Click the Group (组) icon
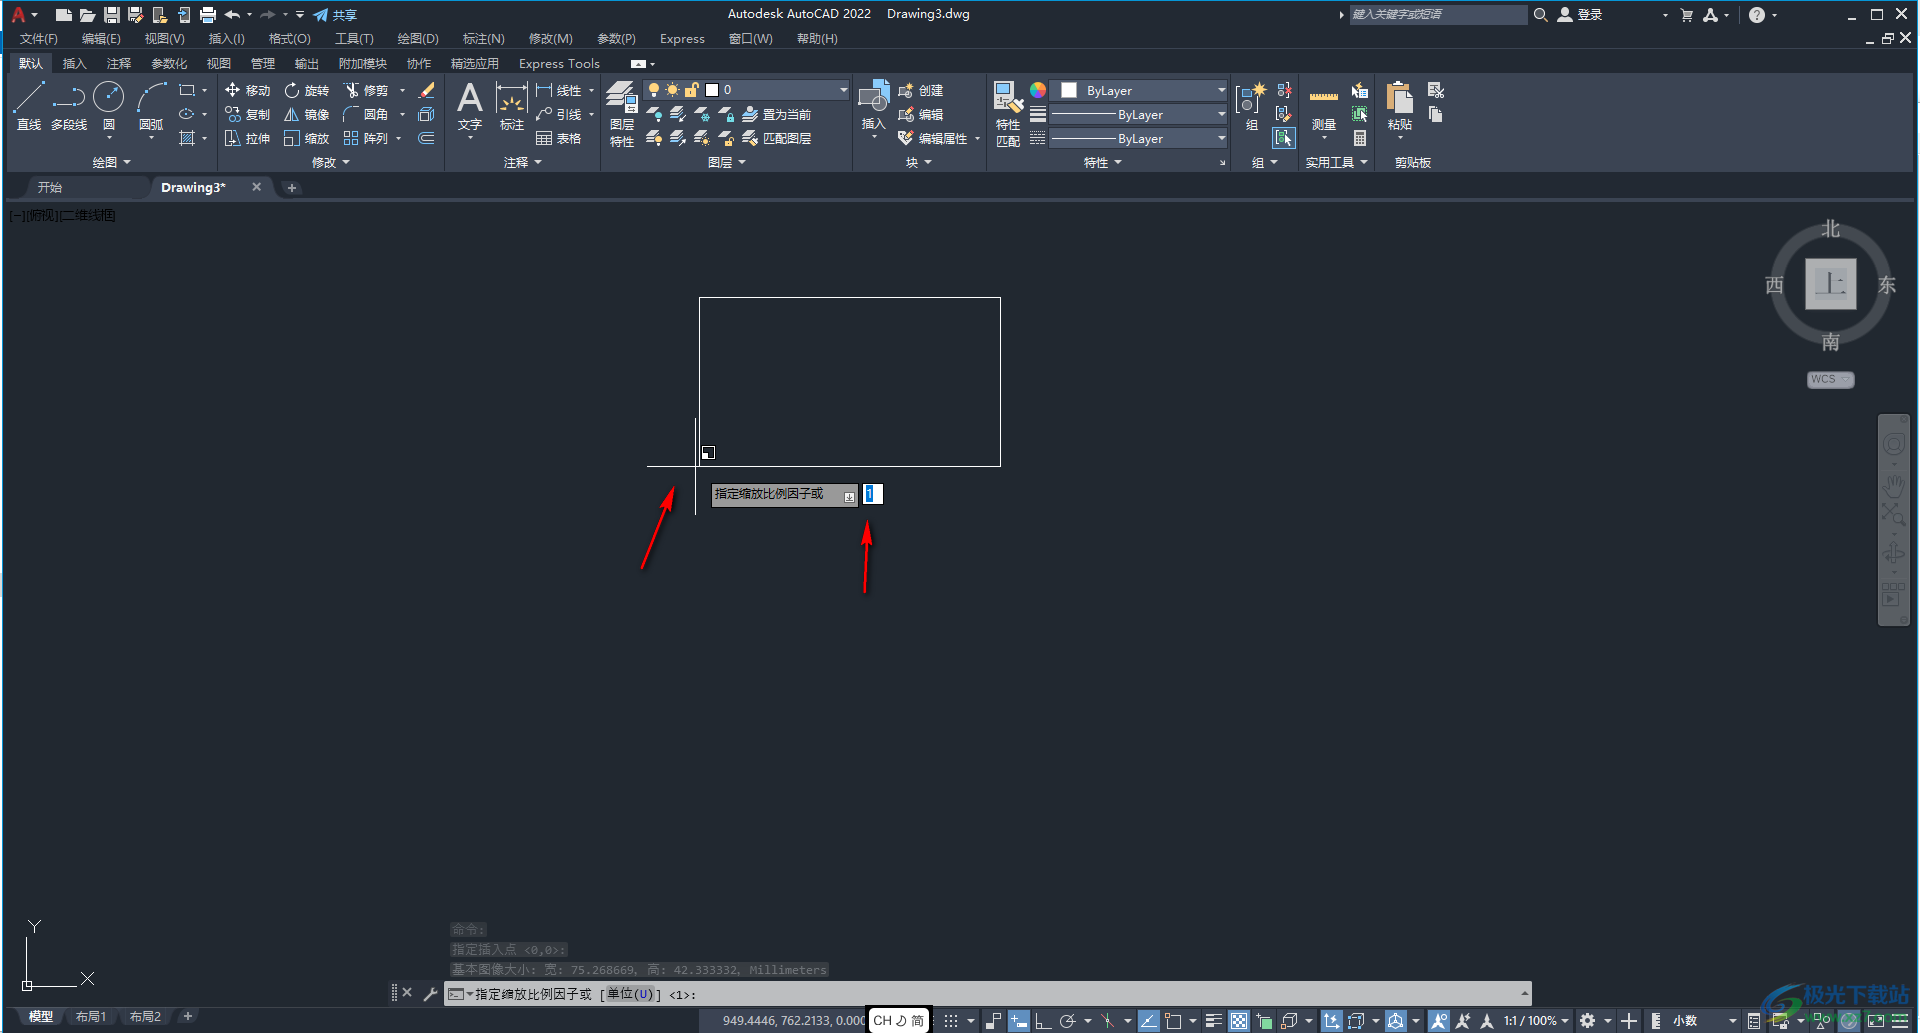The height and width of the screenshot is (1033, 1920). coord(1251,106)
